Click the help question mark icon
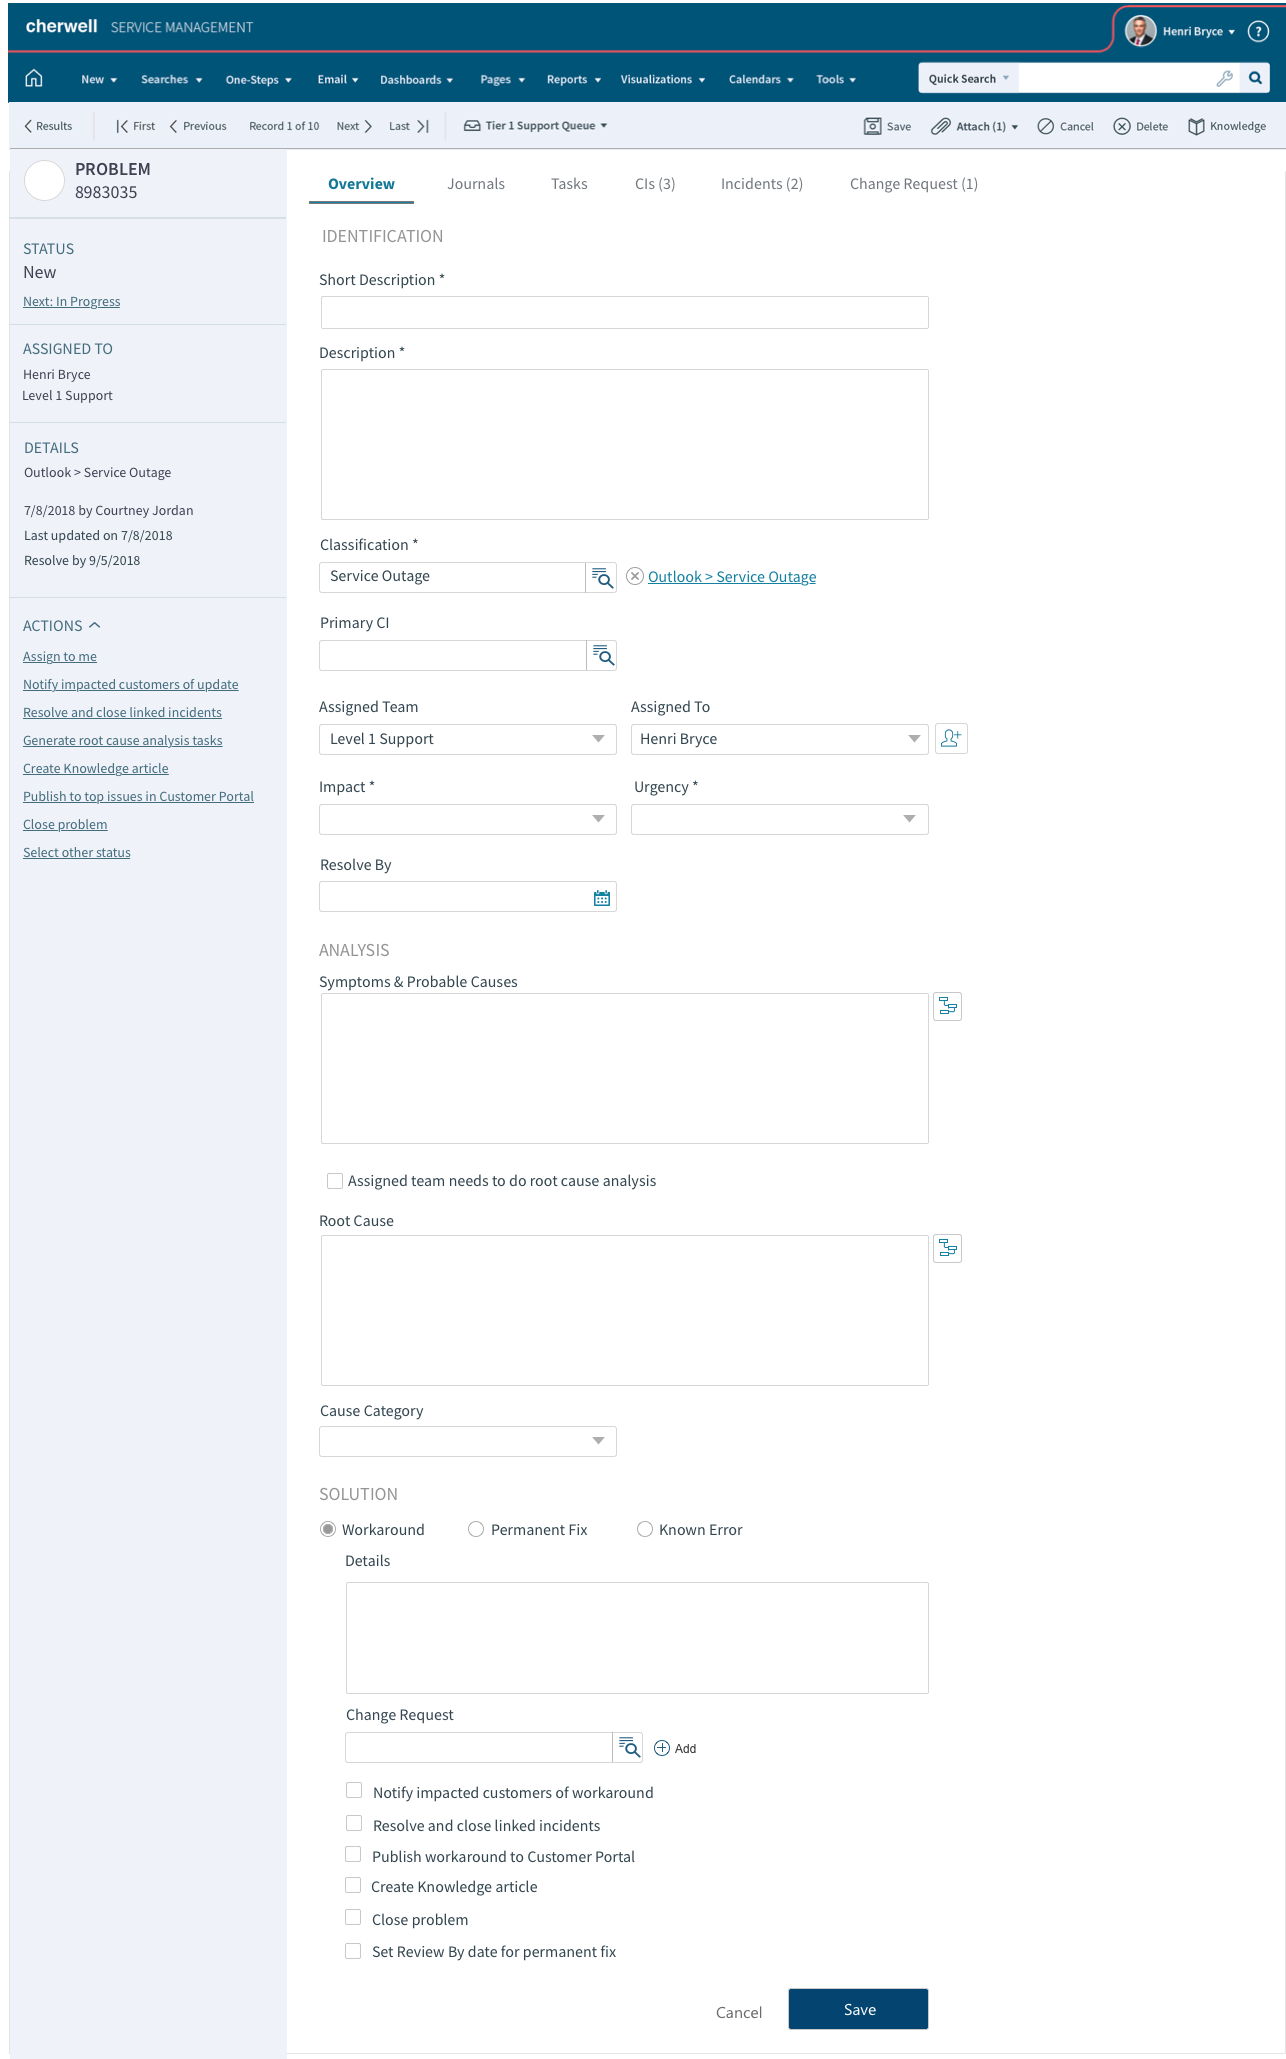This screenshot has width=1286, height=2059. click(x=1258, y=31)
